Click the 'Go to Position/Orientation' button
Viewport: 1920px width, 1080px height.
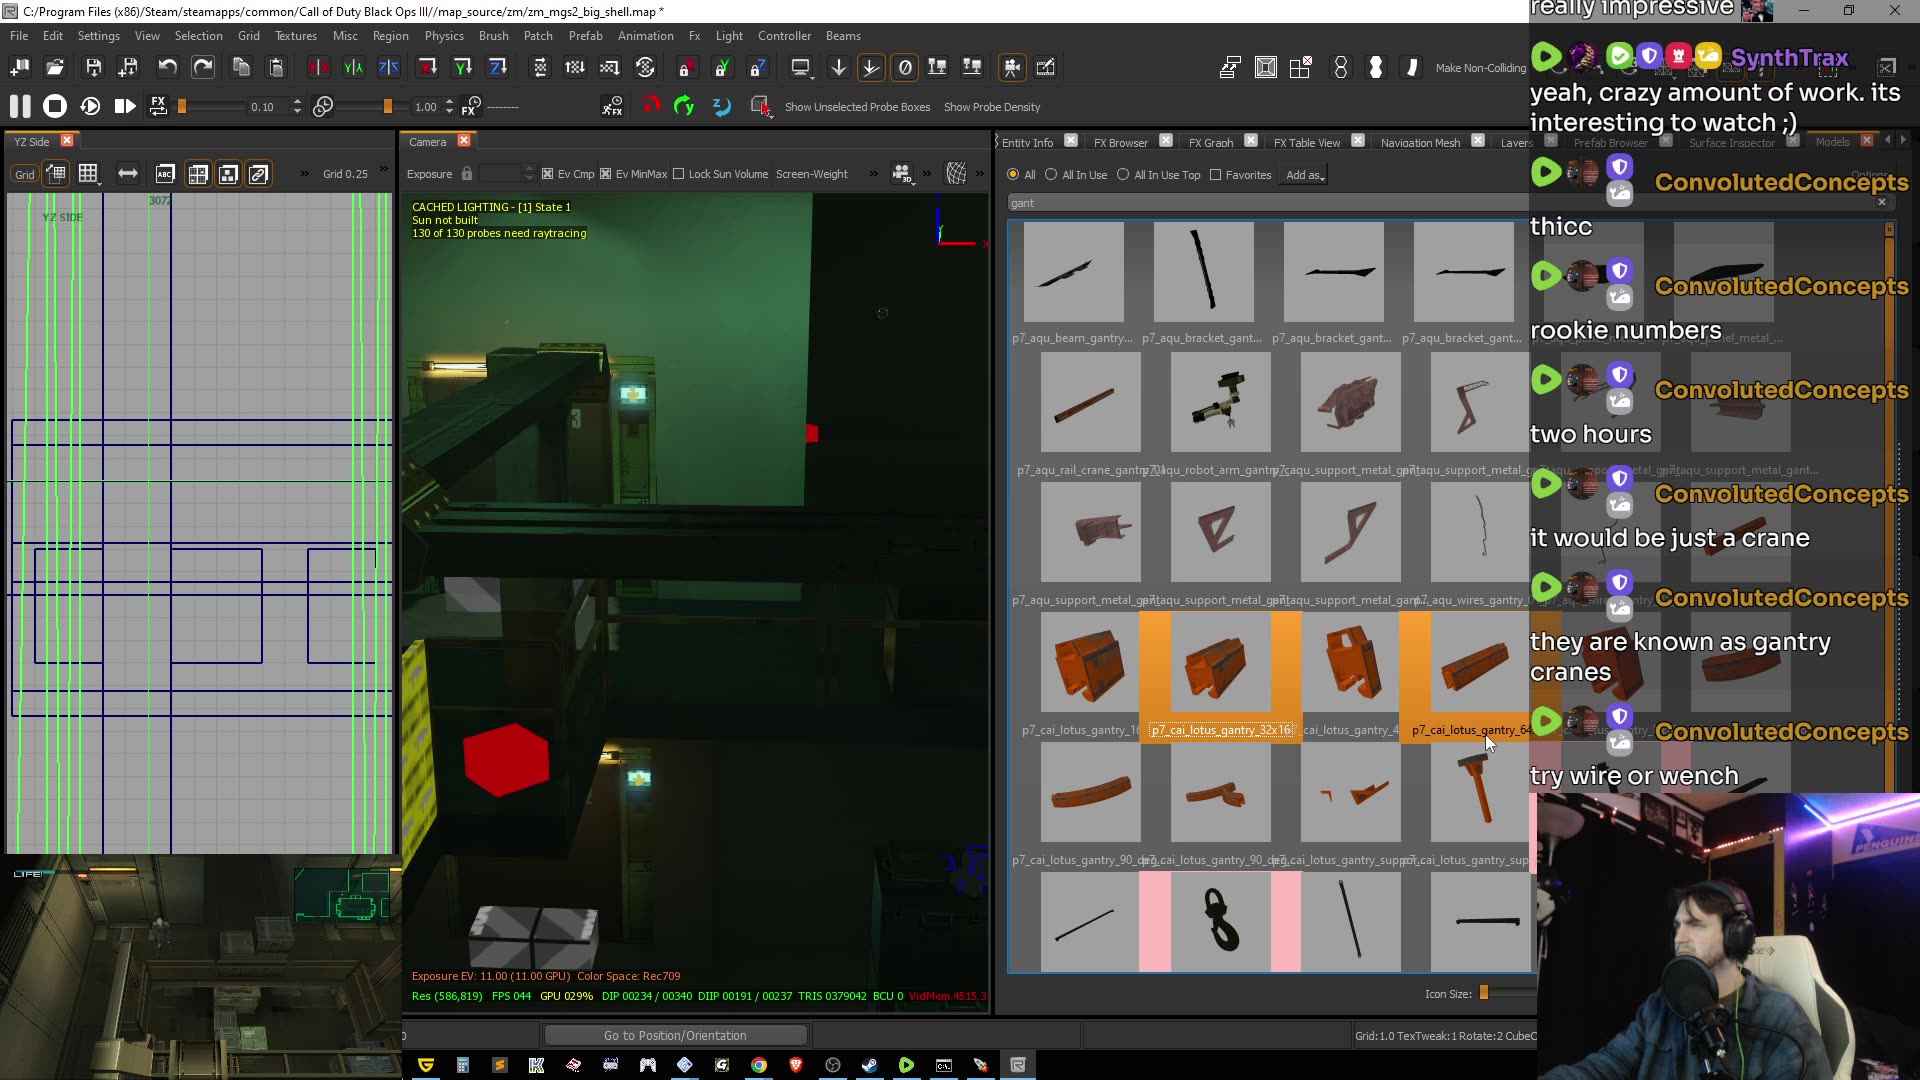(674, 1035)
